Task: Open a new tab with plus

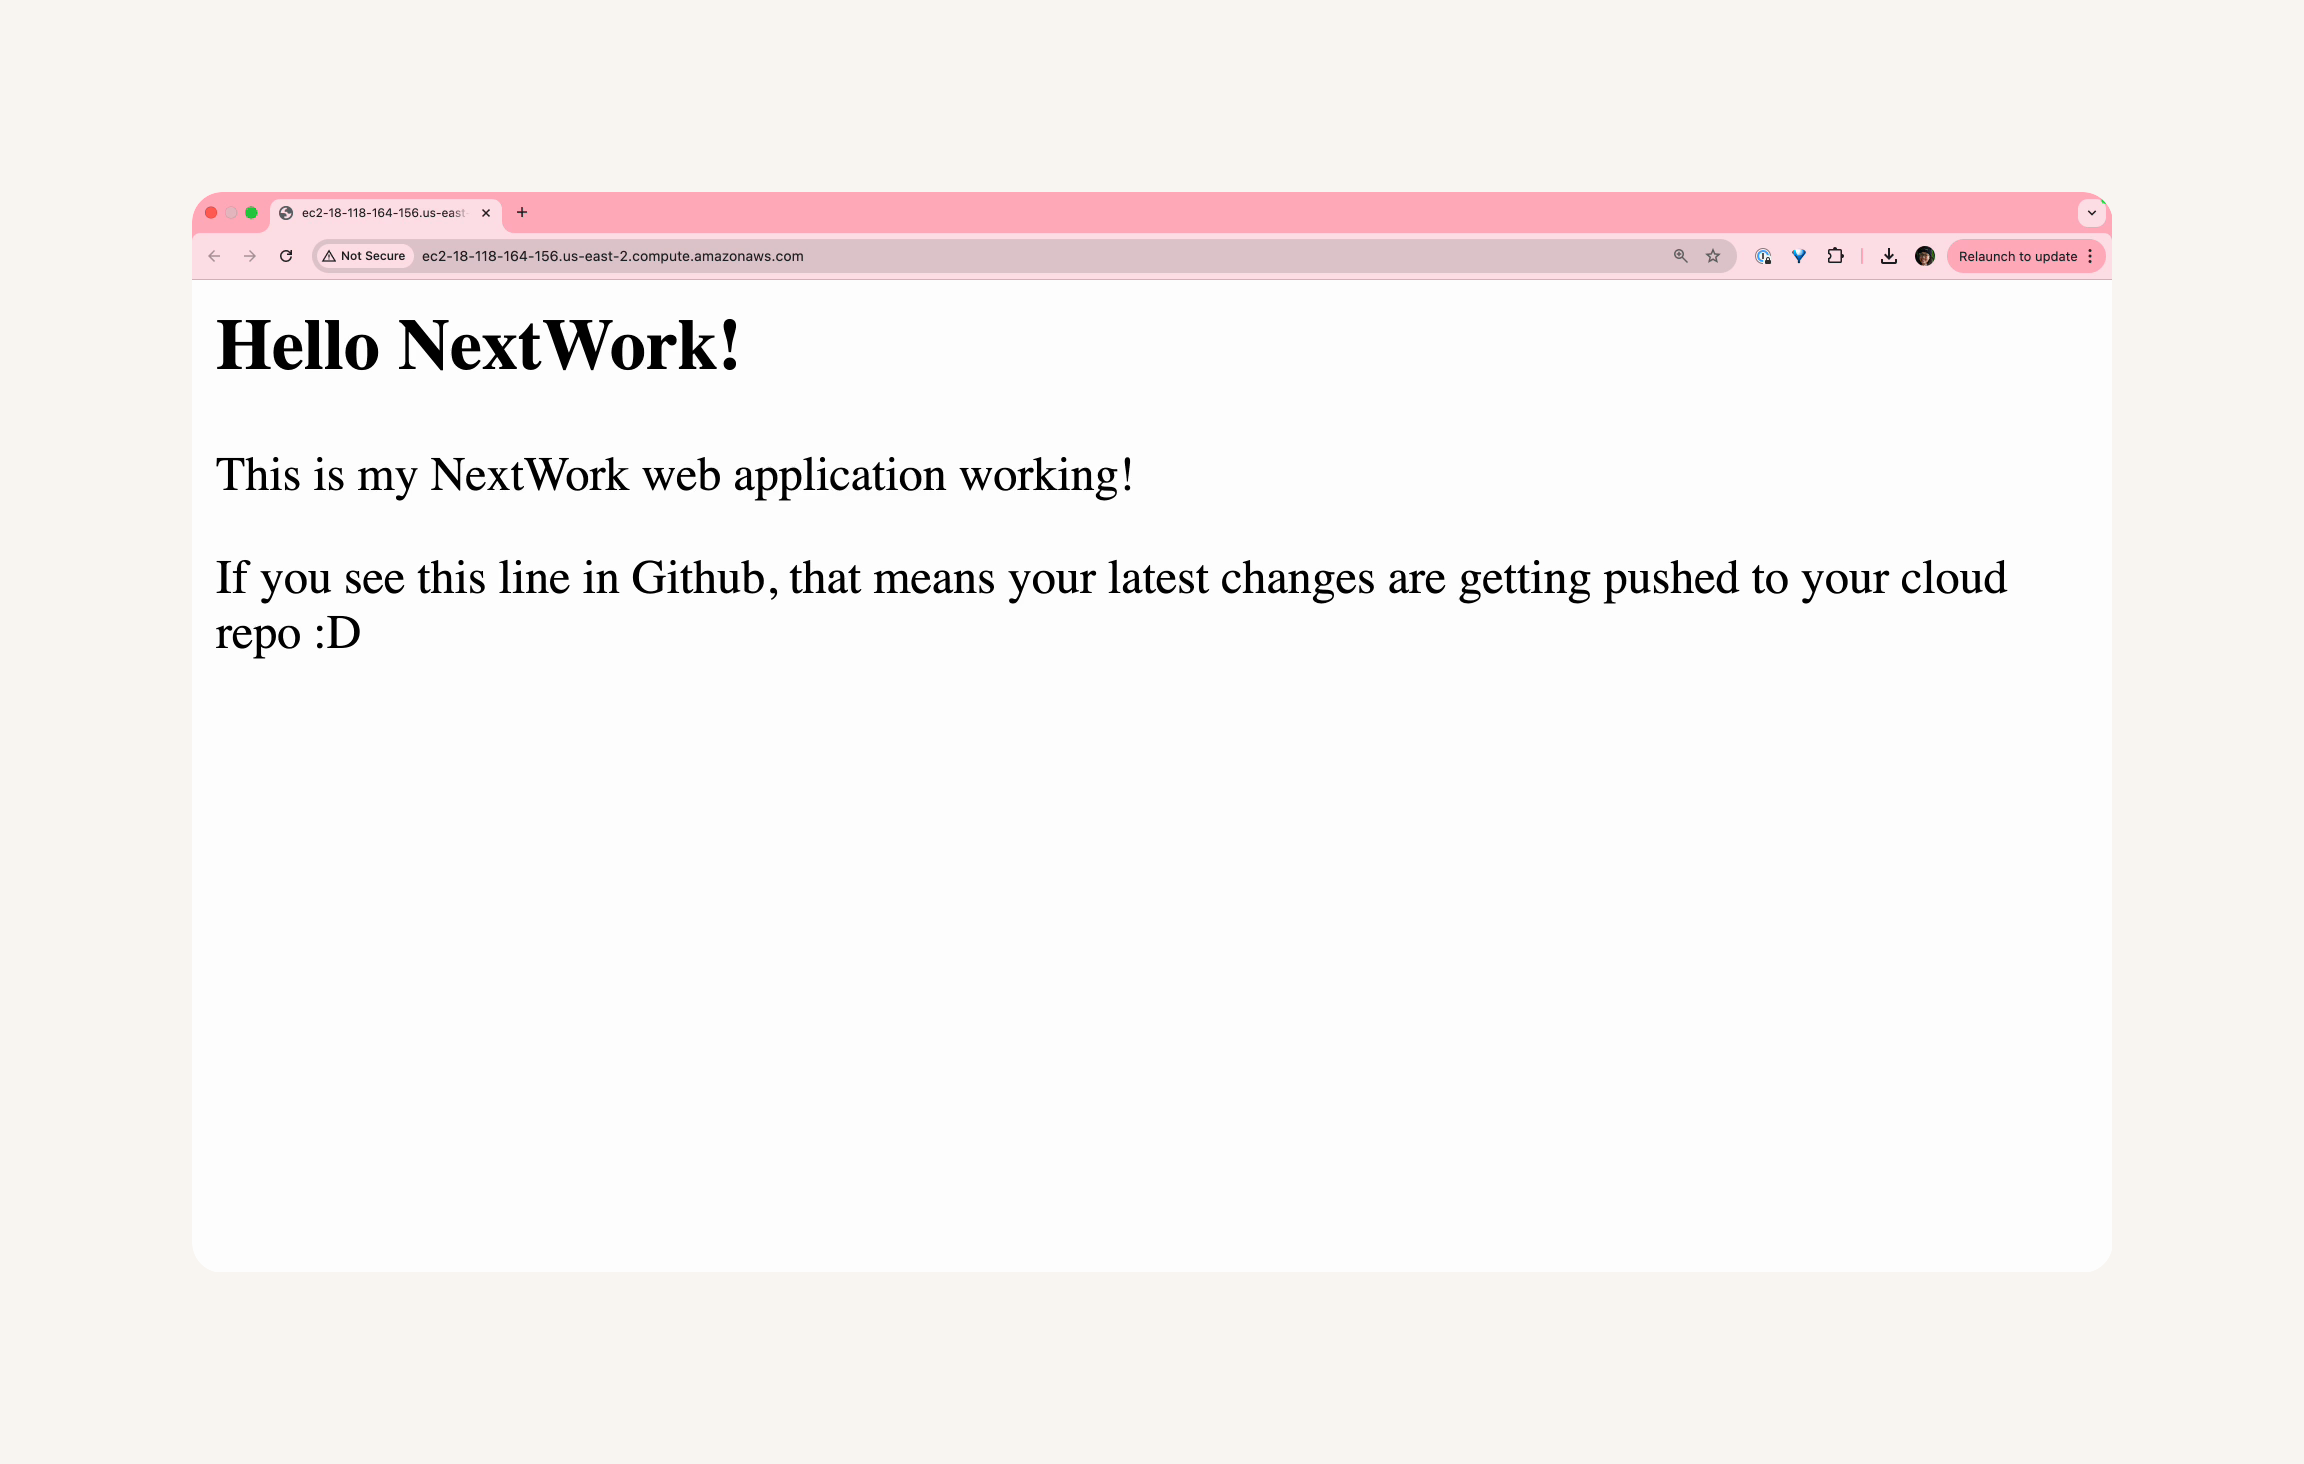Action: 522,212
